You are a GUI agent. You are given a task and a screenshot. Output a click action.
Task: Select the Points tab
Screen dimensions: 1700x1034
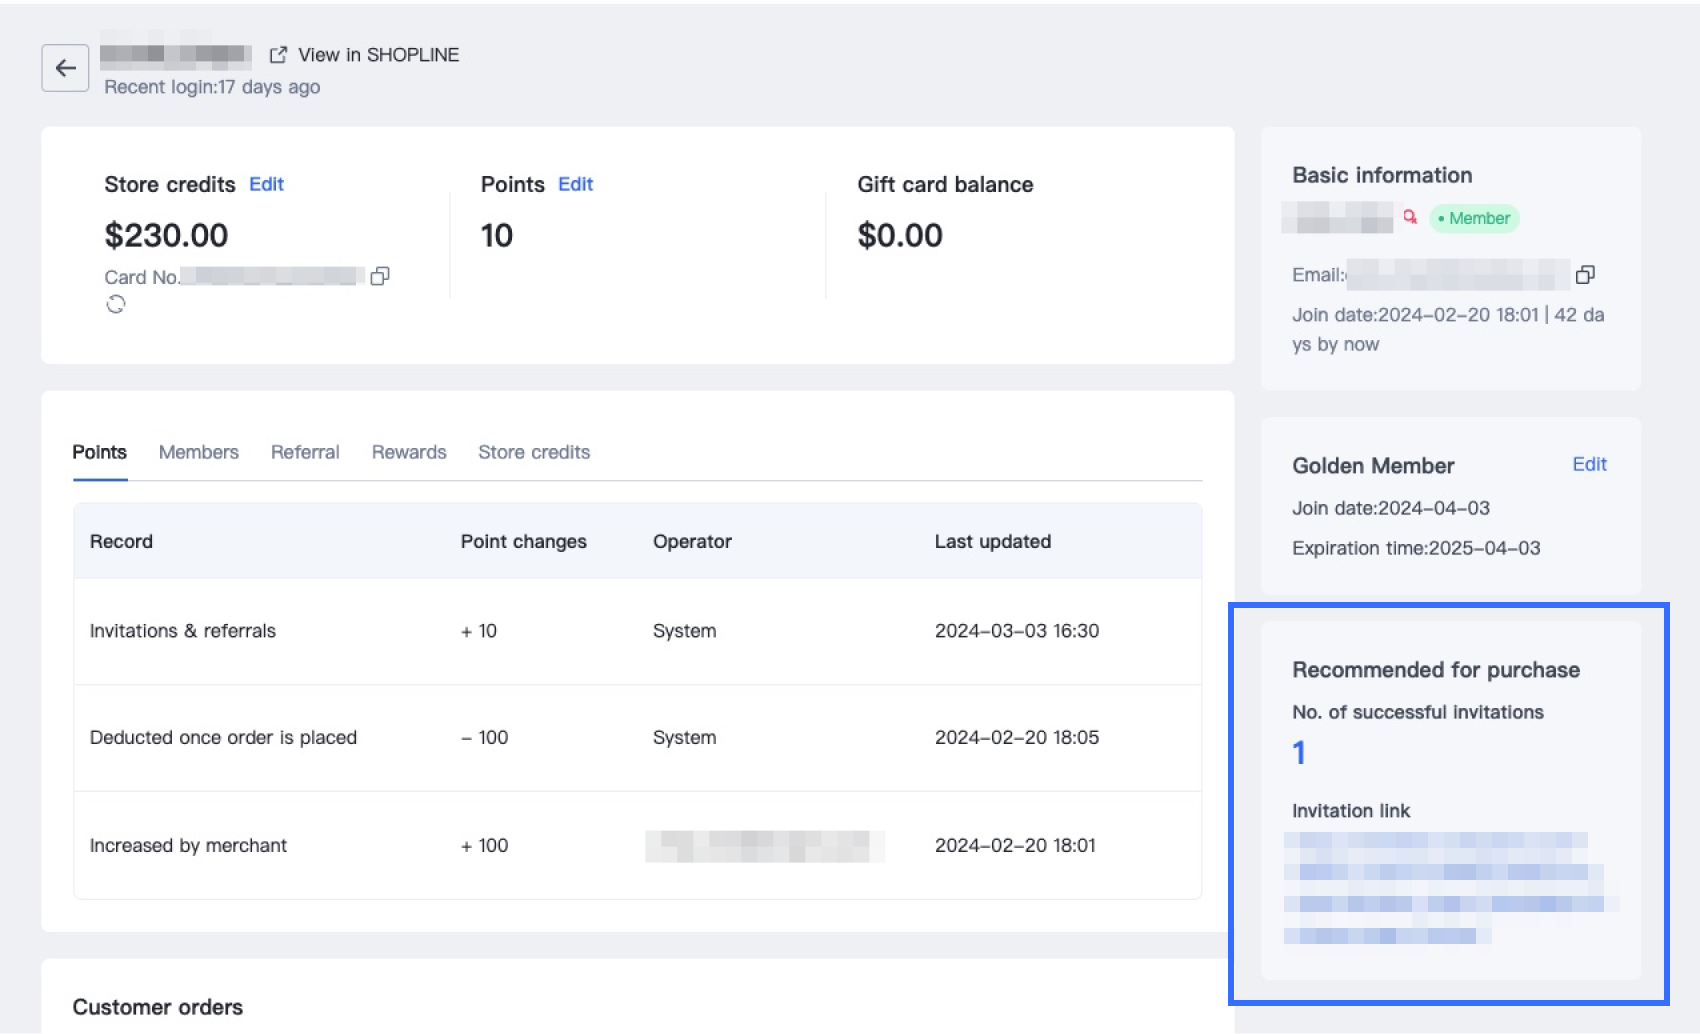99,452
